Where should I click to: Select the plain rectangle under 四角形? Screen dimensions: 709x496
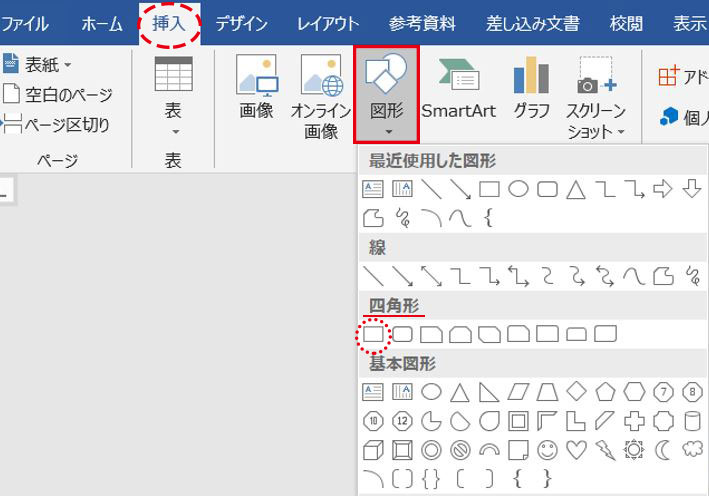point(373,334)
